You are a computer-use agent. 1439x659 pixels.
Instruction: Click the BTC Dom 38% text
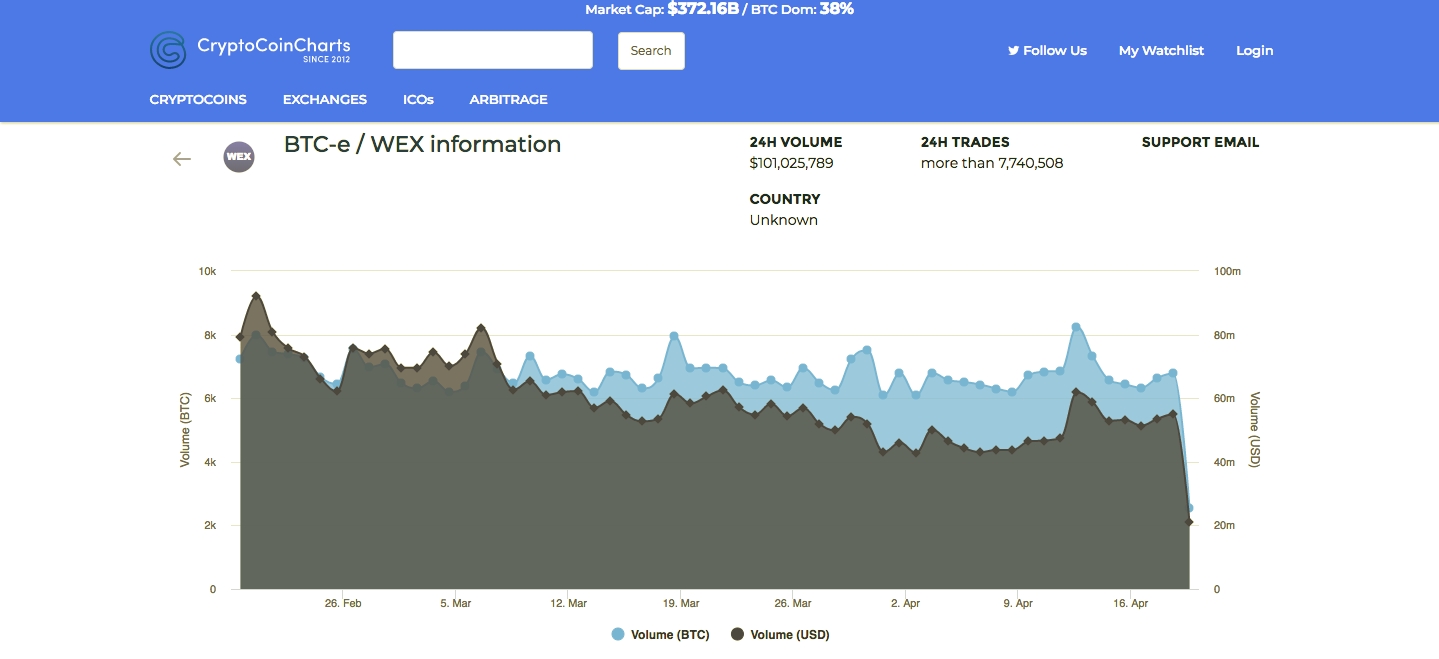pos(801,9)
